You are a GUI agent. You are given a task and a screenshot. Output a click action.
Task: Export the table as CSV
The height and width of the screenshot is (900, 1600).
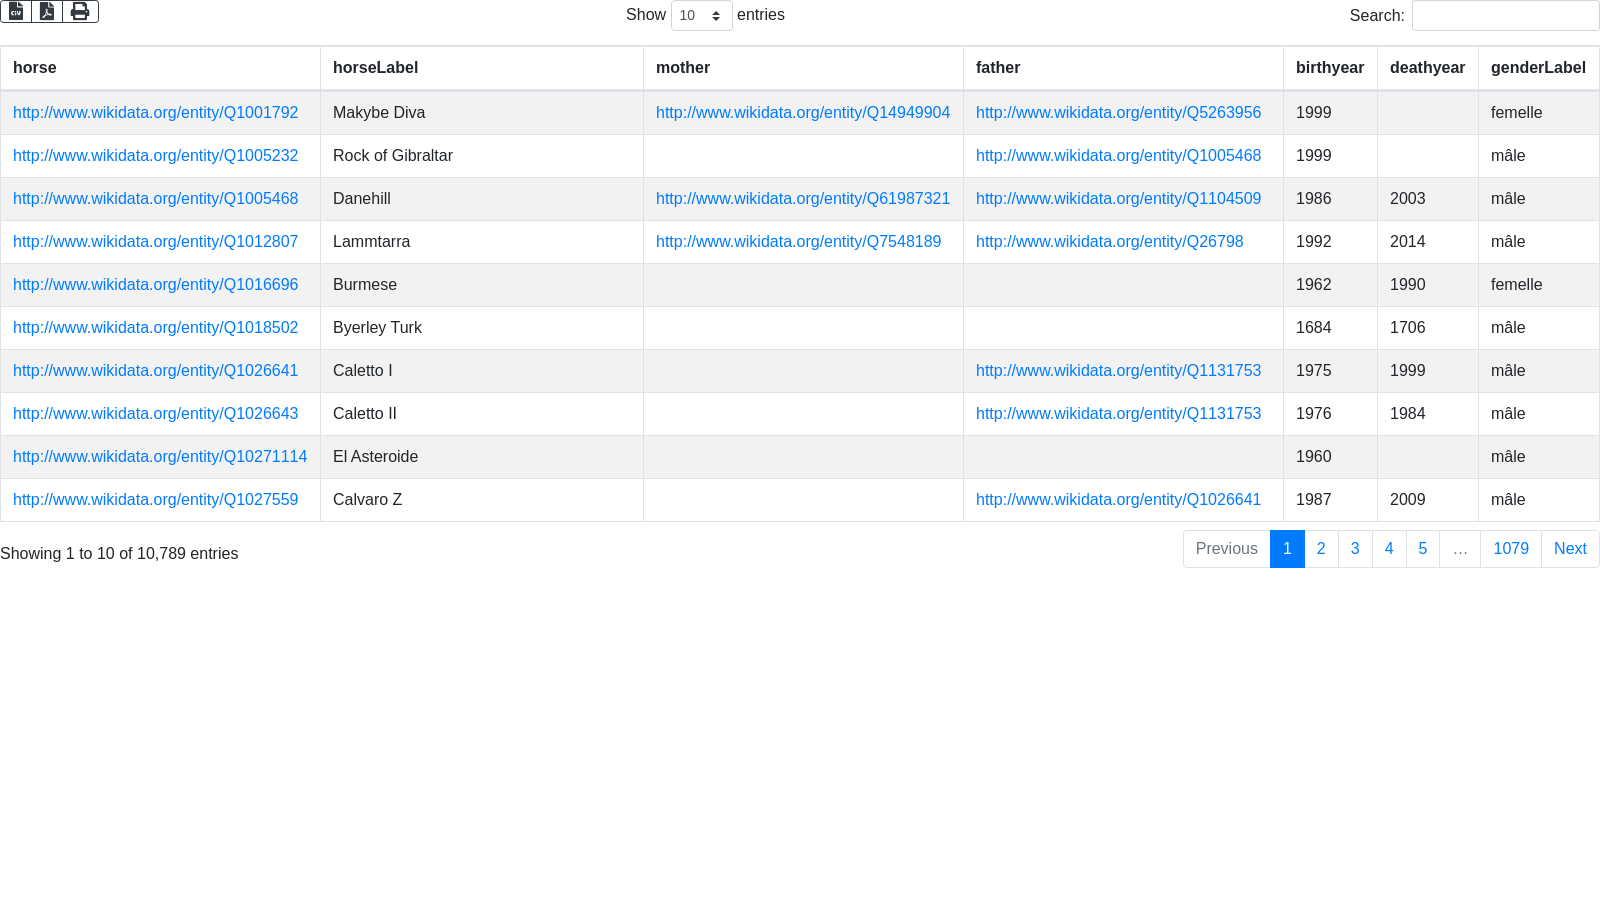click(x=16, y=11)
